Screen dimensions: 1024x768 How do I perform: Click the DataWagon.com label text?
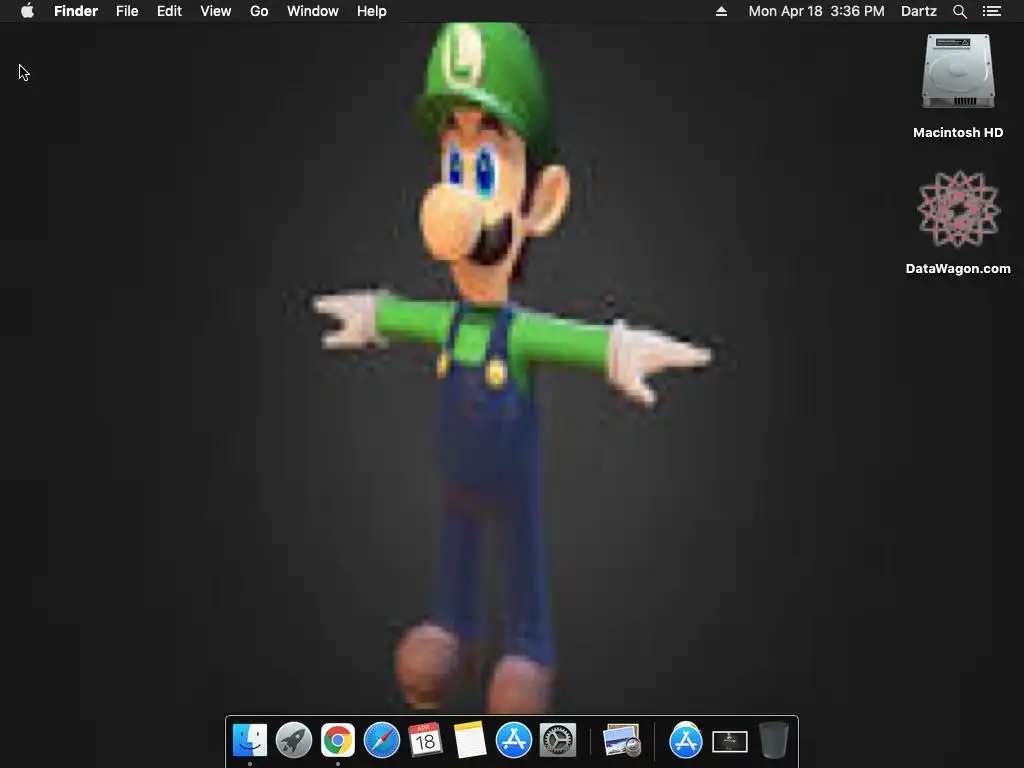(x=958, y=268)
